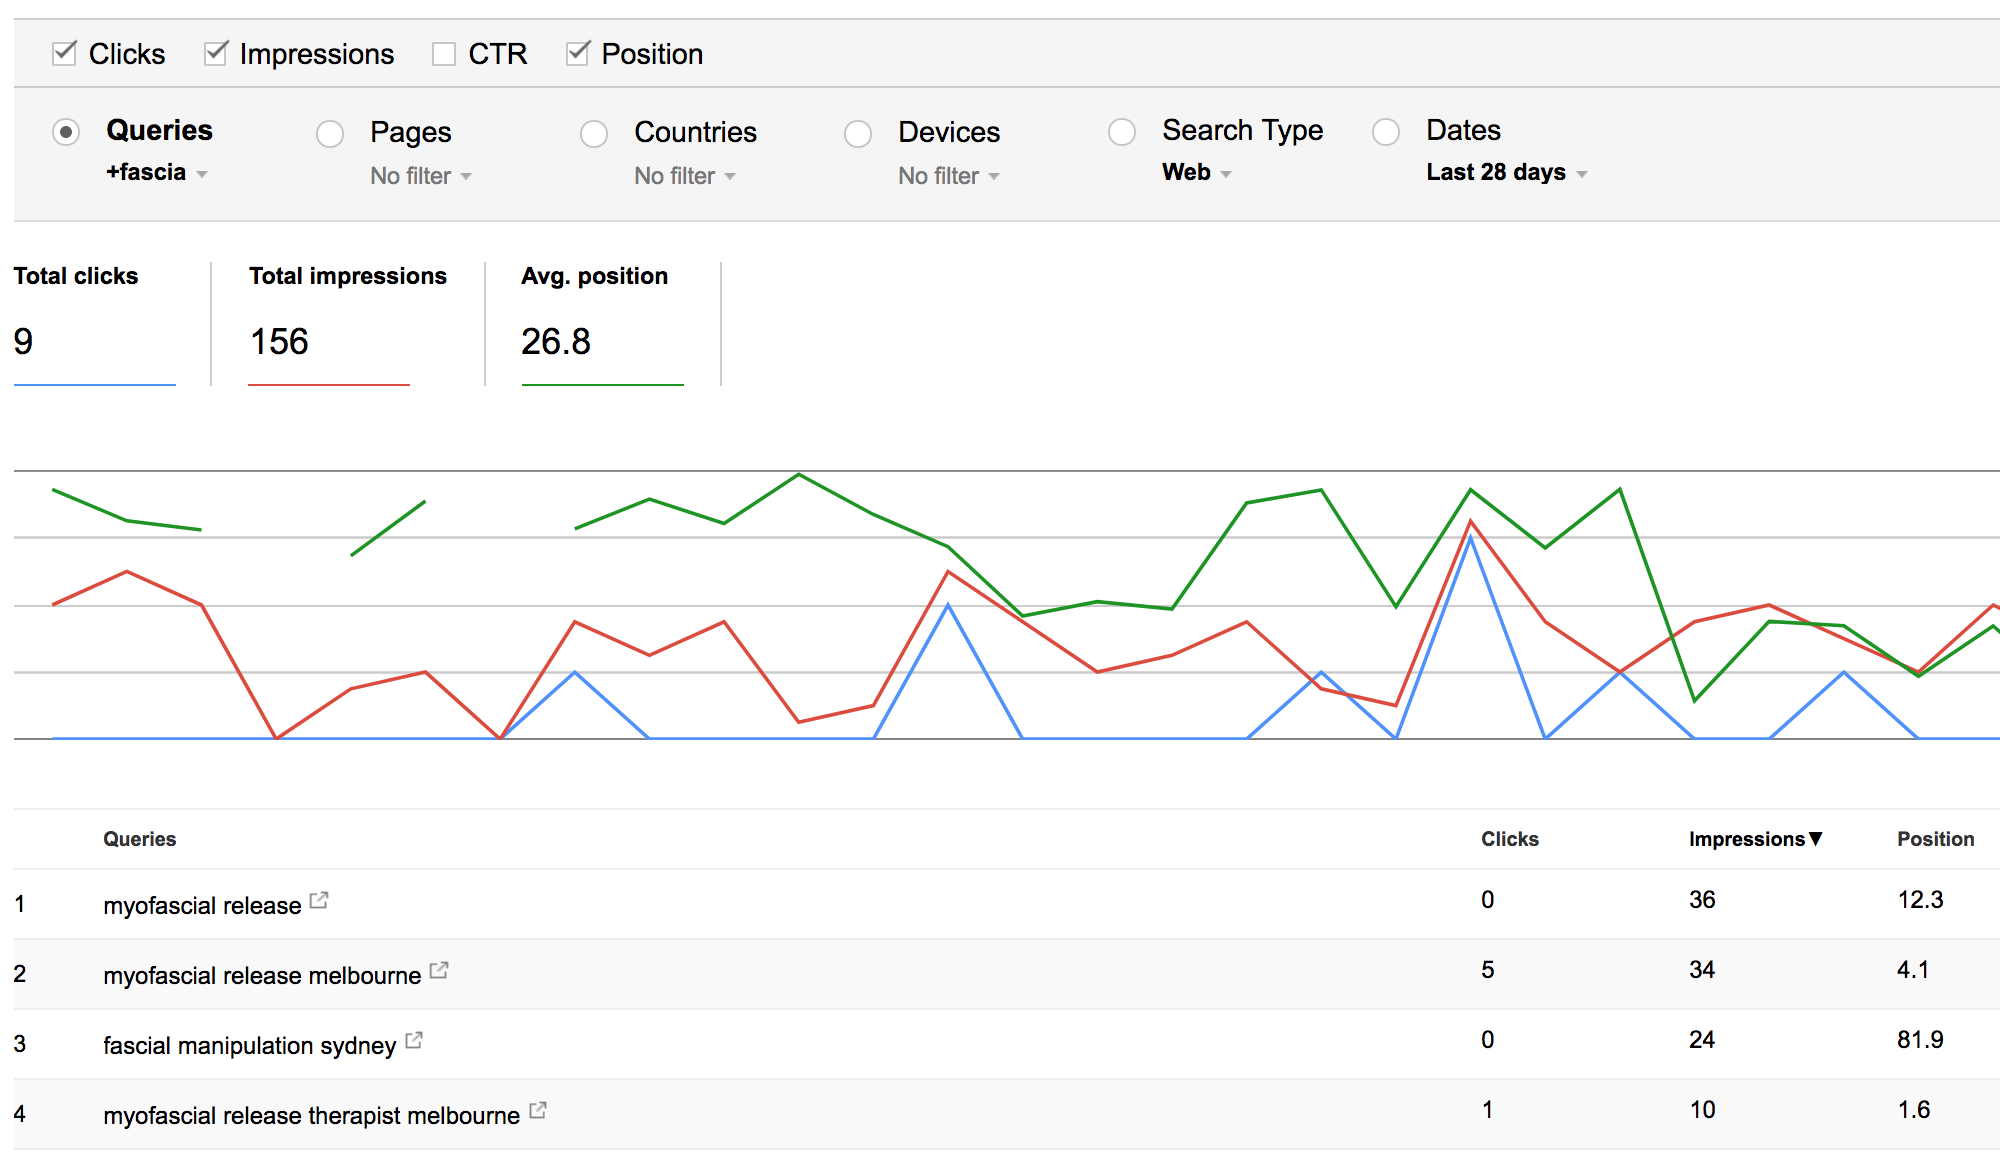Click position value 1.6 in row 4
The width and height of the screenshot is (2000, 1160).
click(1914, 1110)
